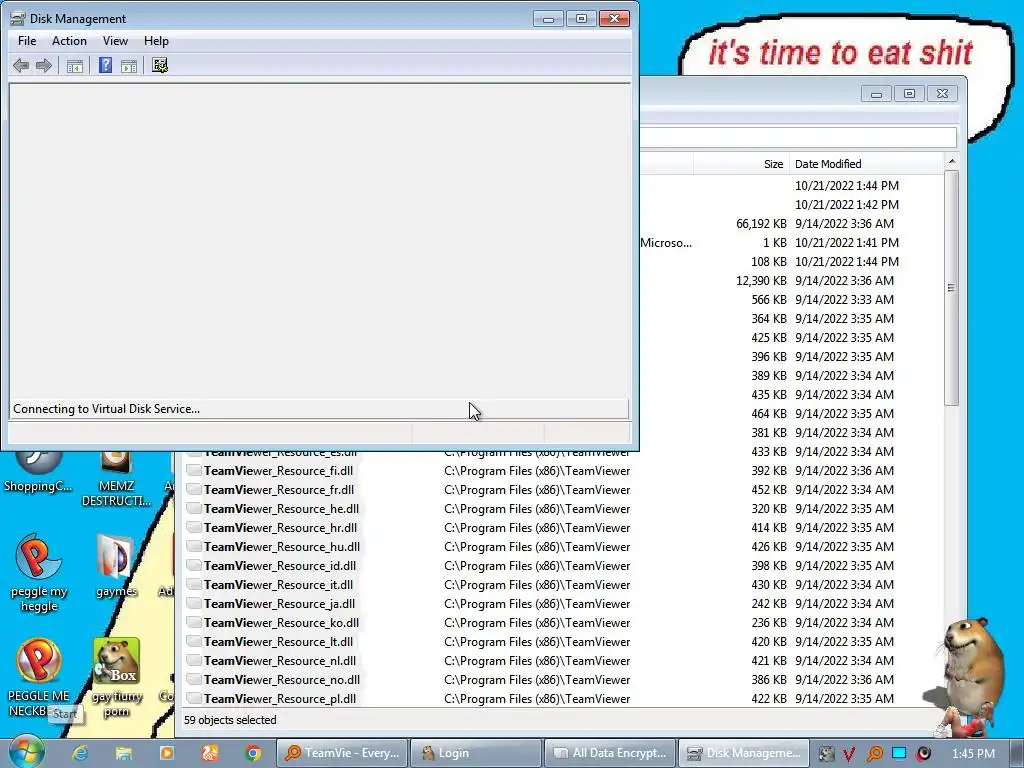Sort by the Date Modified column header
This screenshot has height=768, width=1024.
(x=866, y=164)
